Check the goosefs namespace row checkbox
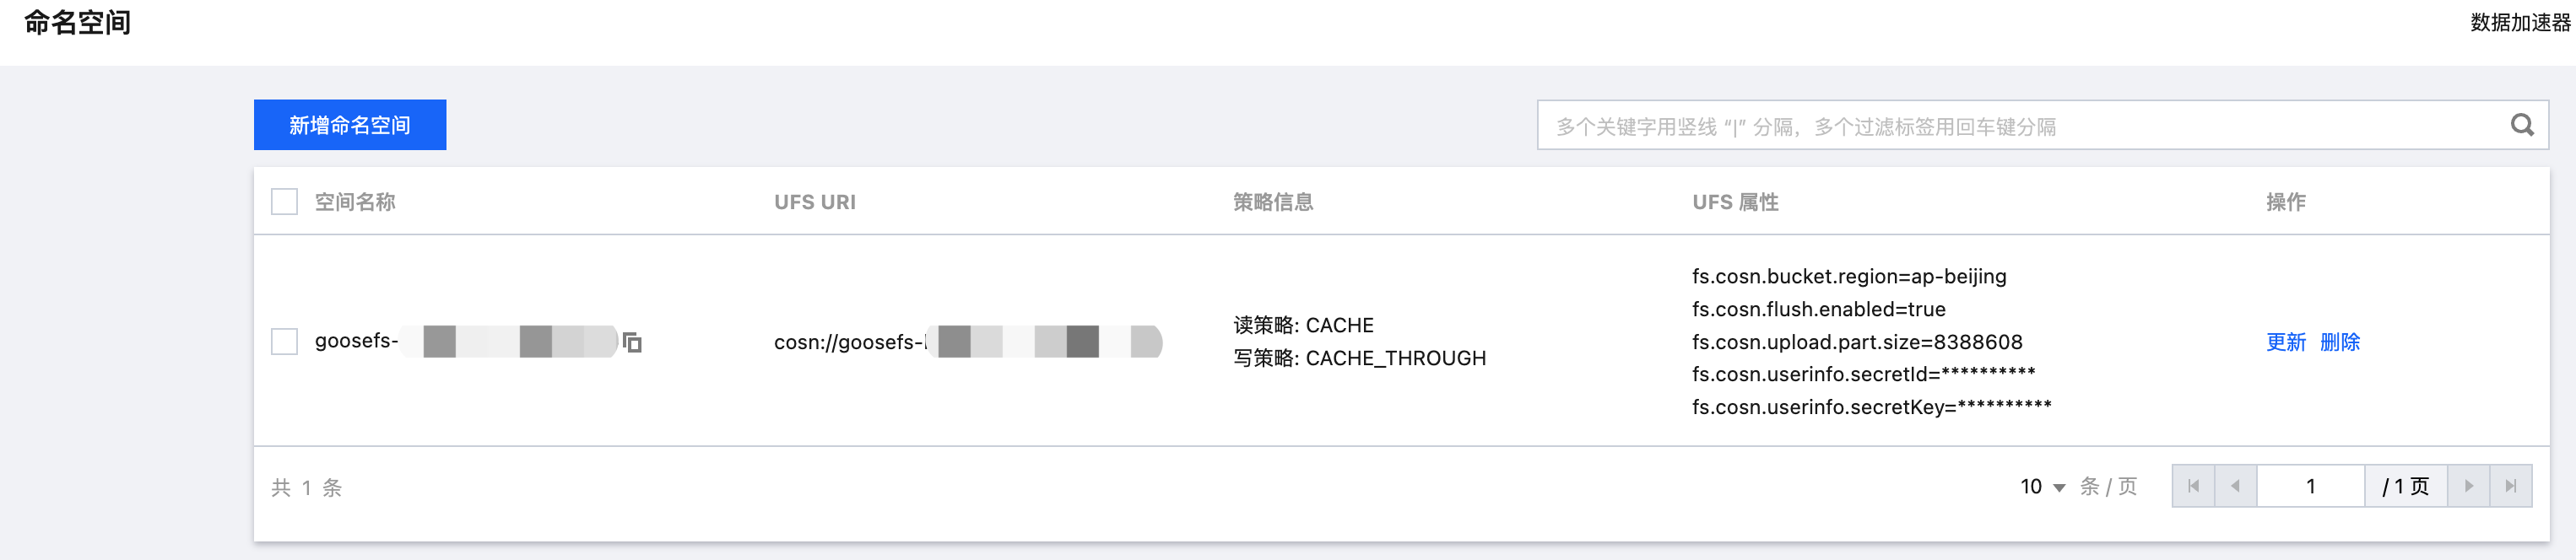This screenshot has height=560, width=2576. click(284, 342)
